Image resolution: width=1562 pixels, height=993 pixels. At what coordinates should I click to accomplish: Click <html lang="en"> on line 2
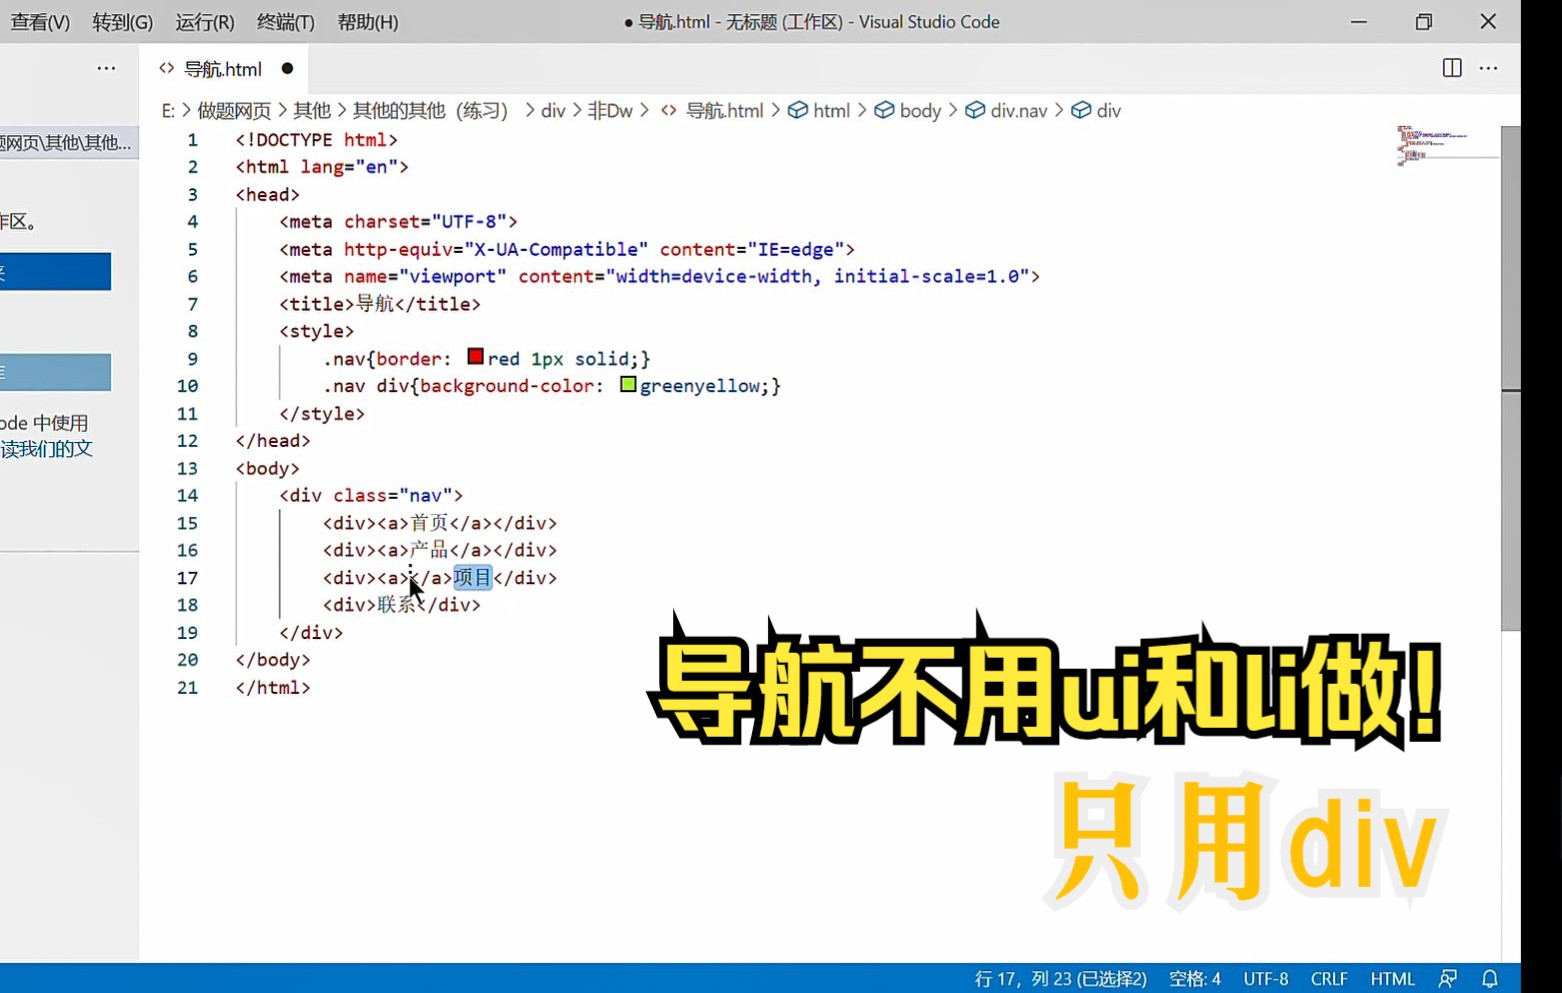[322, 167]
